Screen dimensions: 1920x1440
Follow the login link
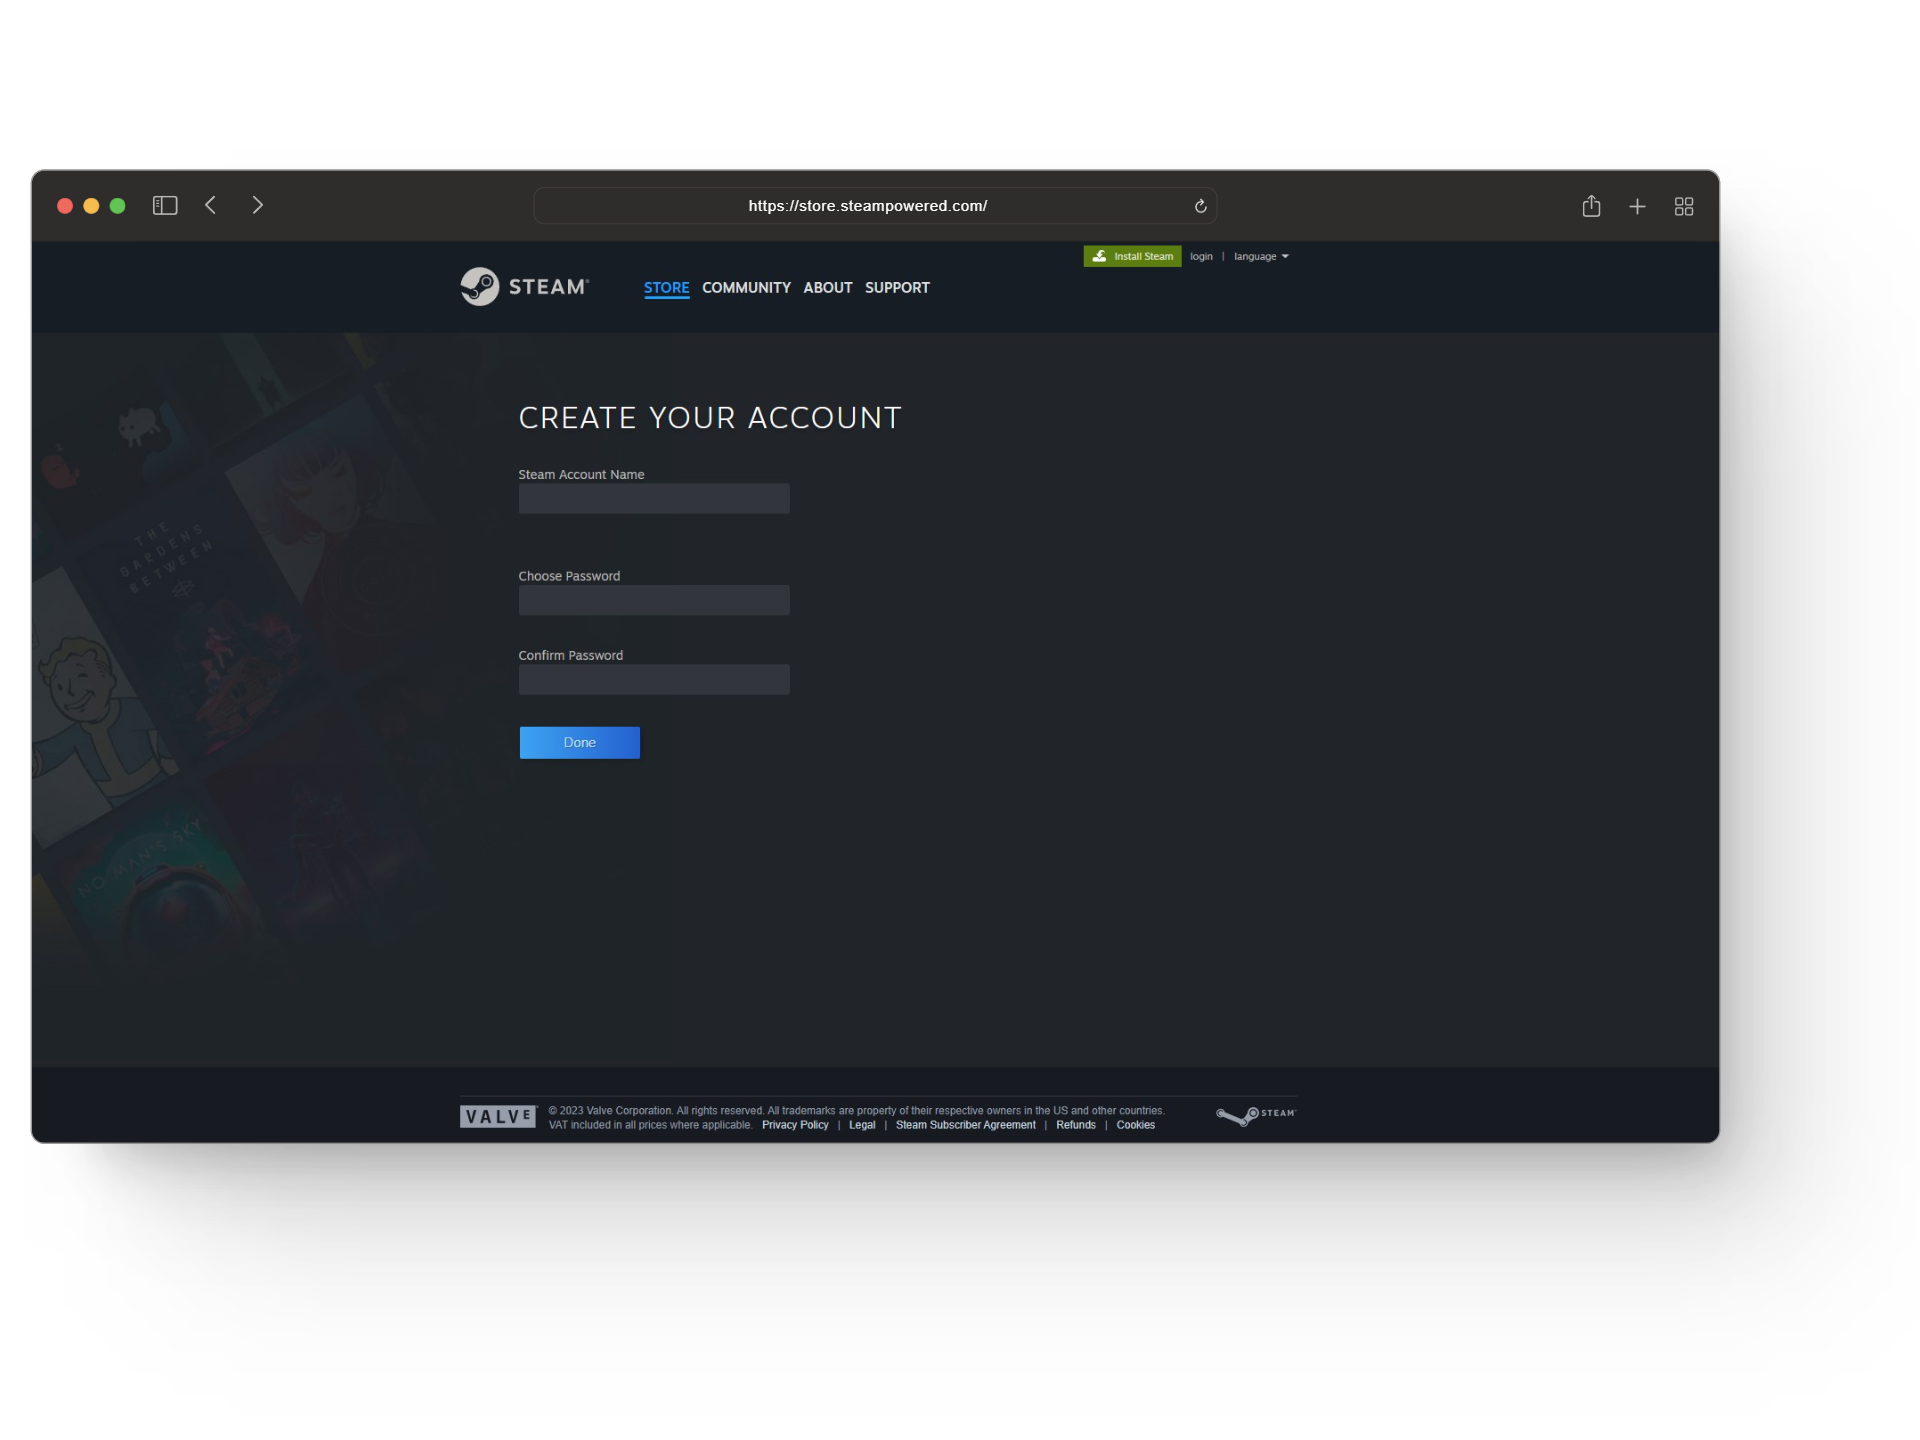[1201, 257]
